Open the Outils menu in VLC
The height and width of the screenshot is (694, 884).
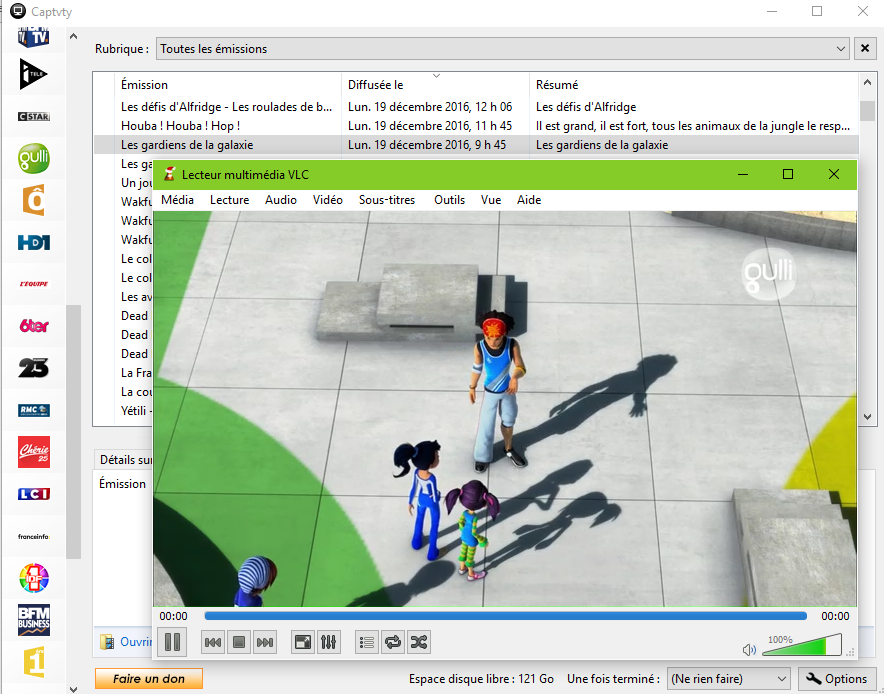coord(449,200)
